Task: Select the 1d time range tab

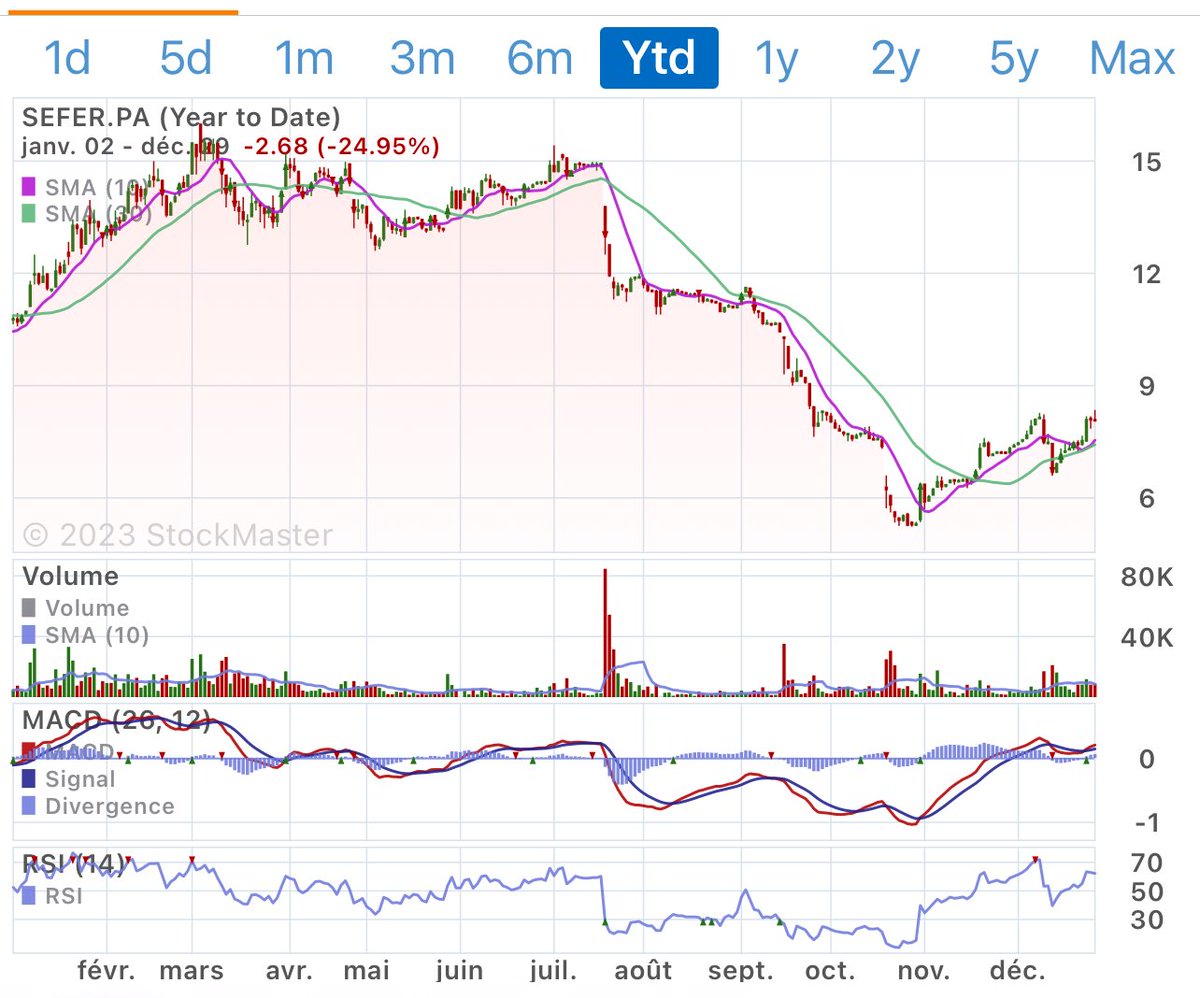Action: (x=67, y=59)
